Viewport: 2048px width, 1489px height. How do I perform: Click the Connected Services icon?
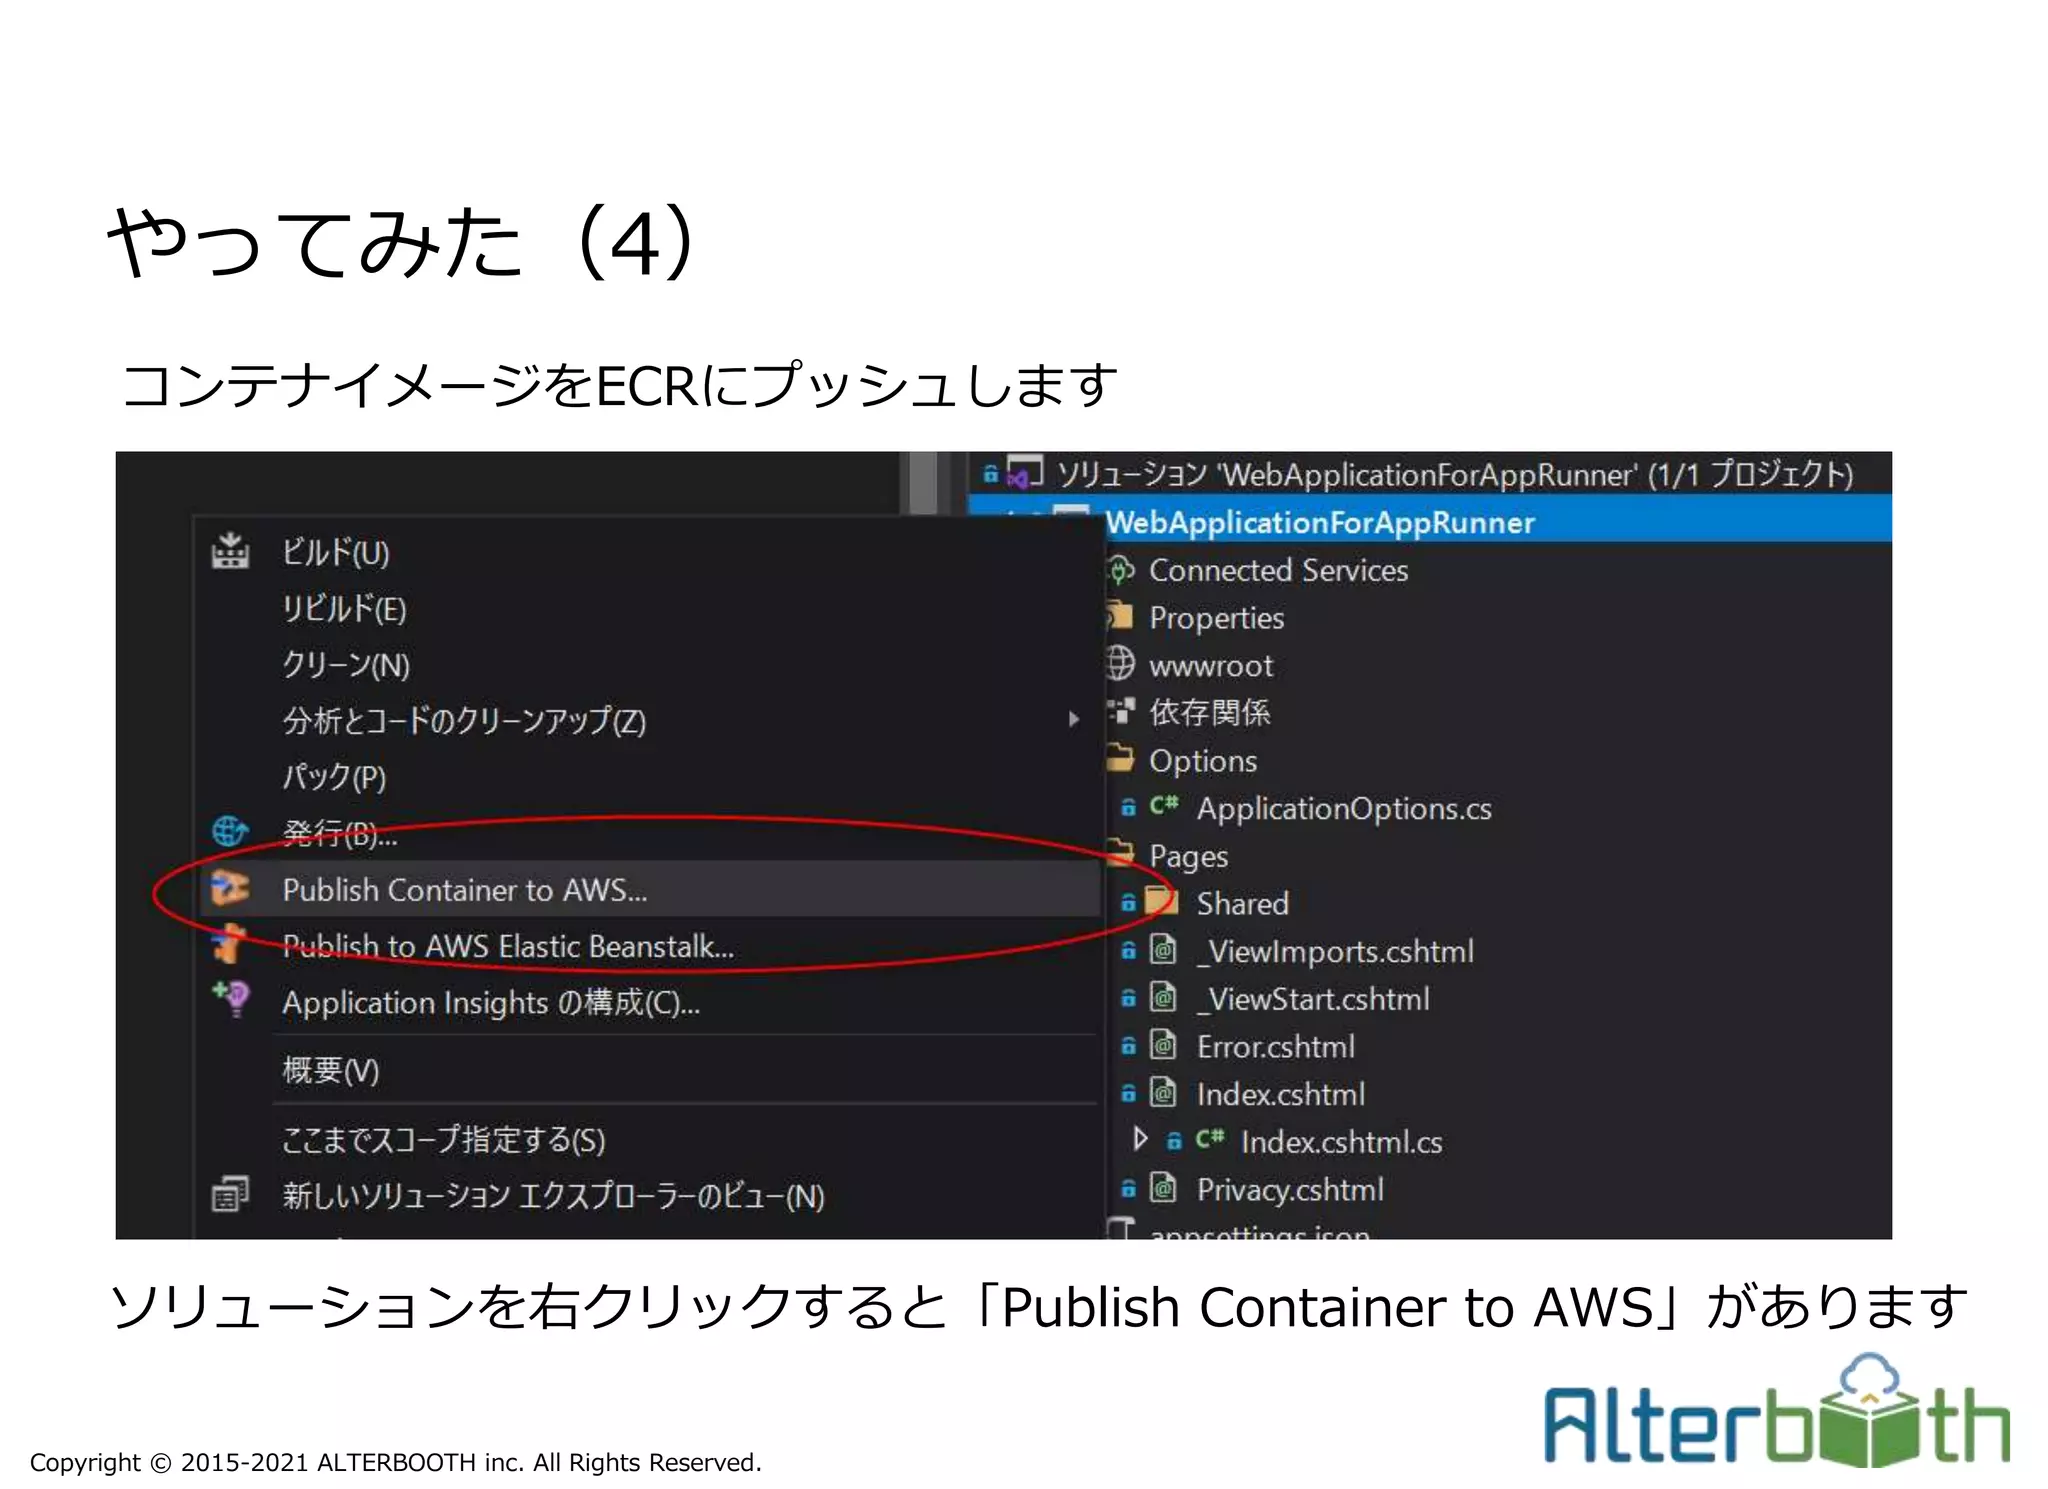coord(1121,570)
